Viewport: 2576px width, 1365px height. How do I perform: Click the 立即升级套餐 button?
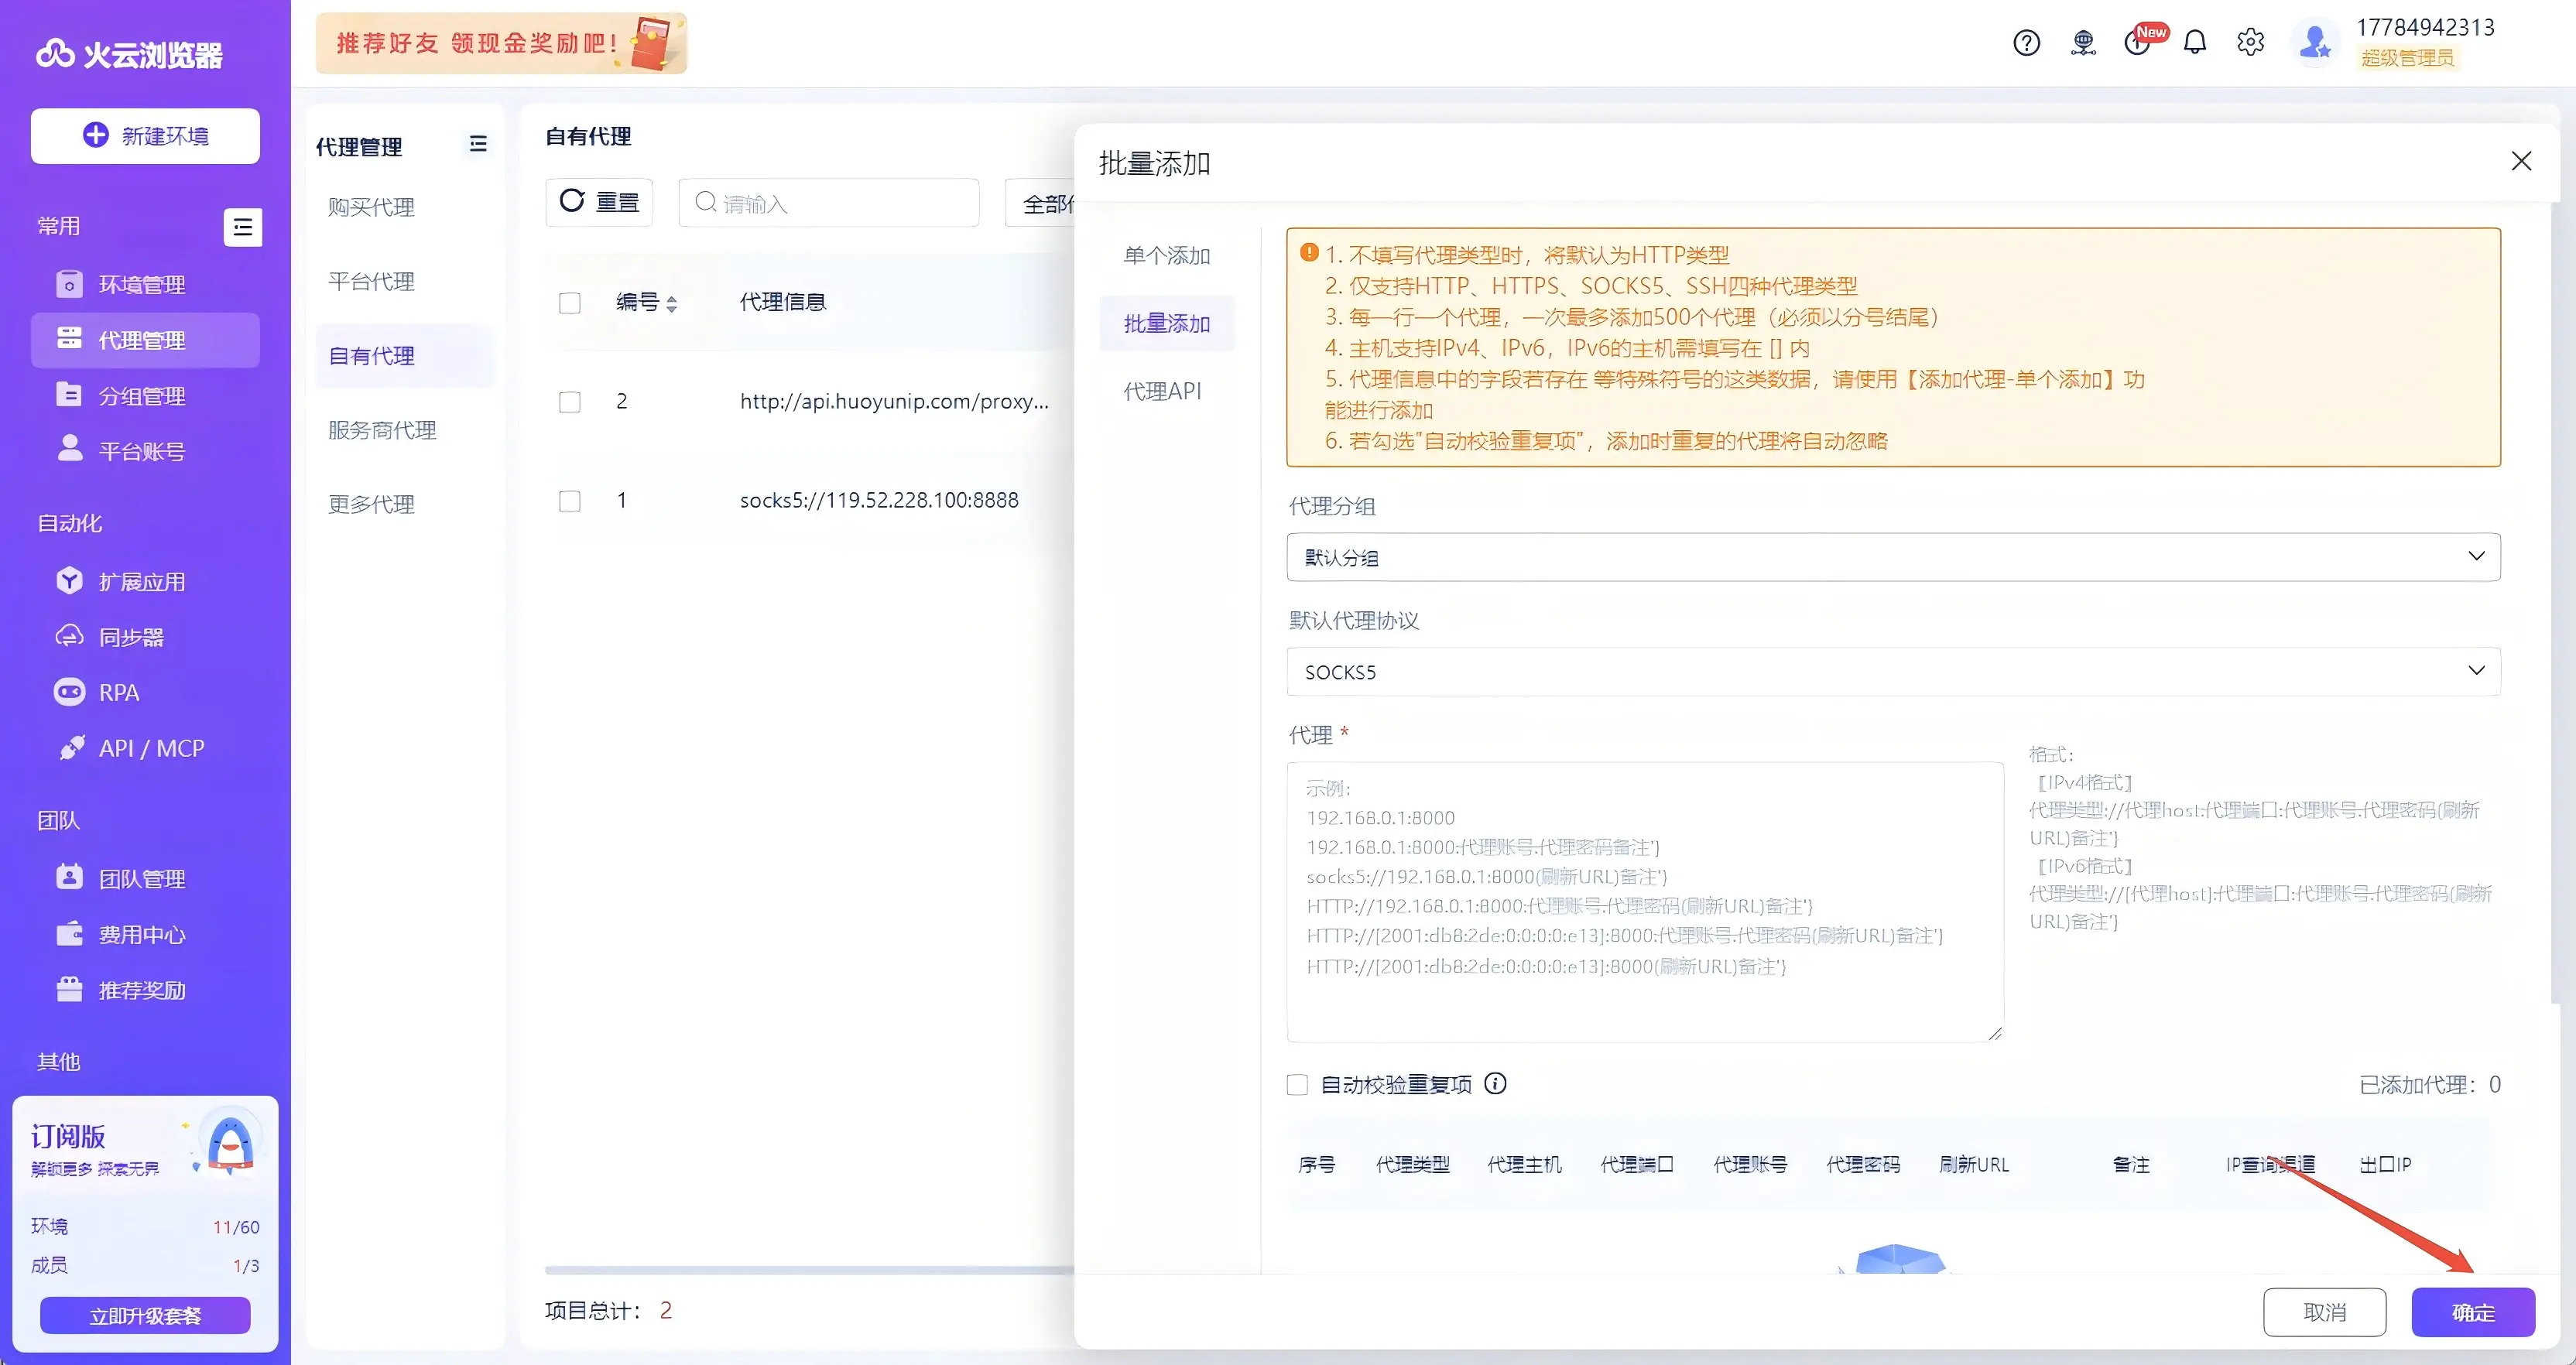[x=145, y=1316]
